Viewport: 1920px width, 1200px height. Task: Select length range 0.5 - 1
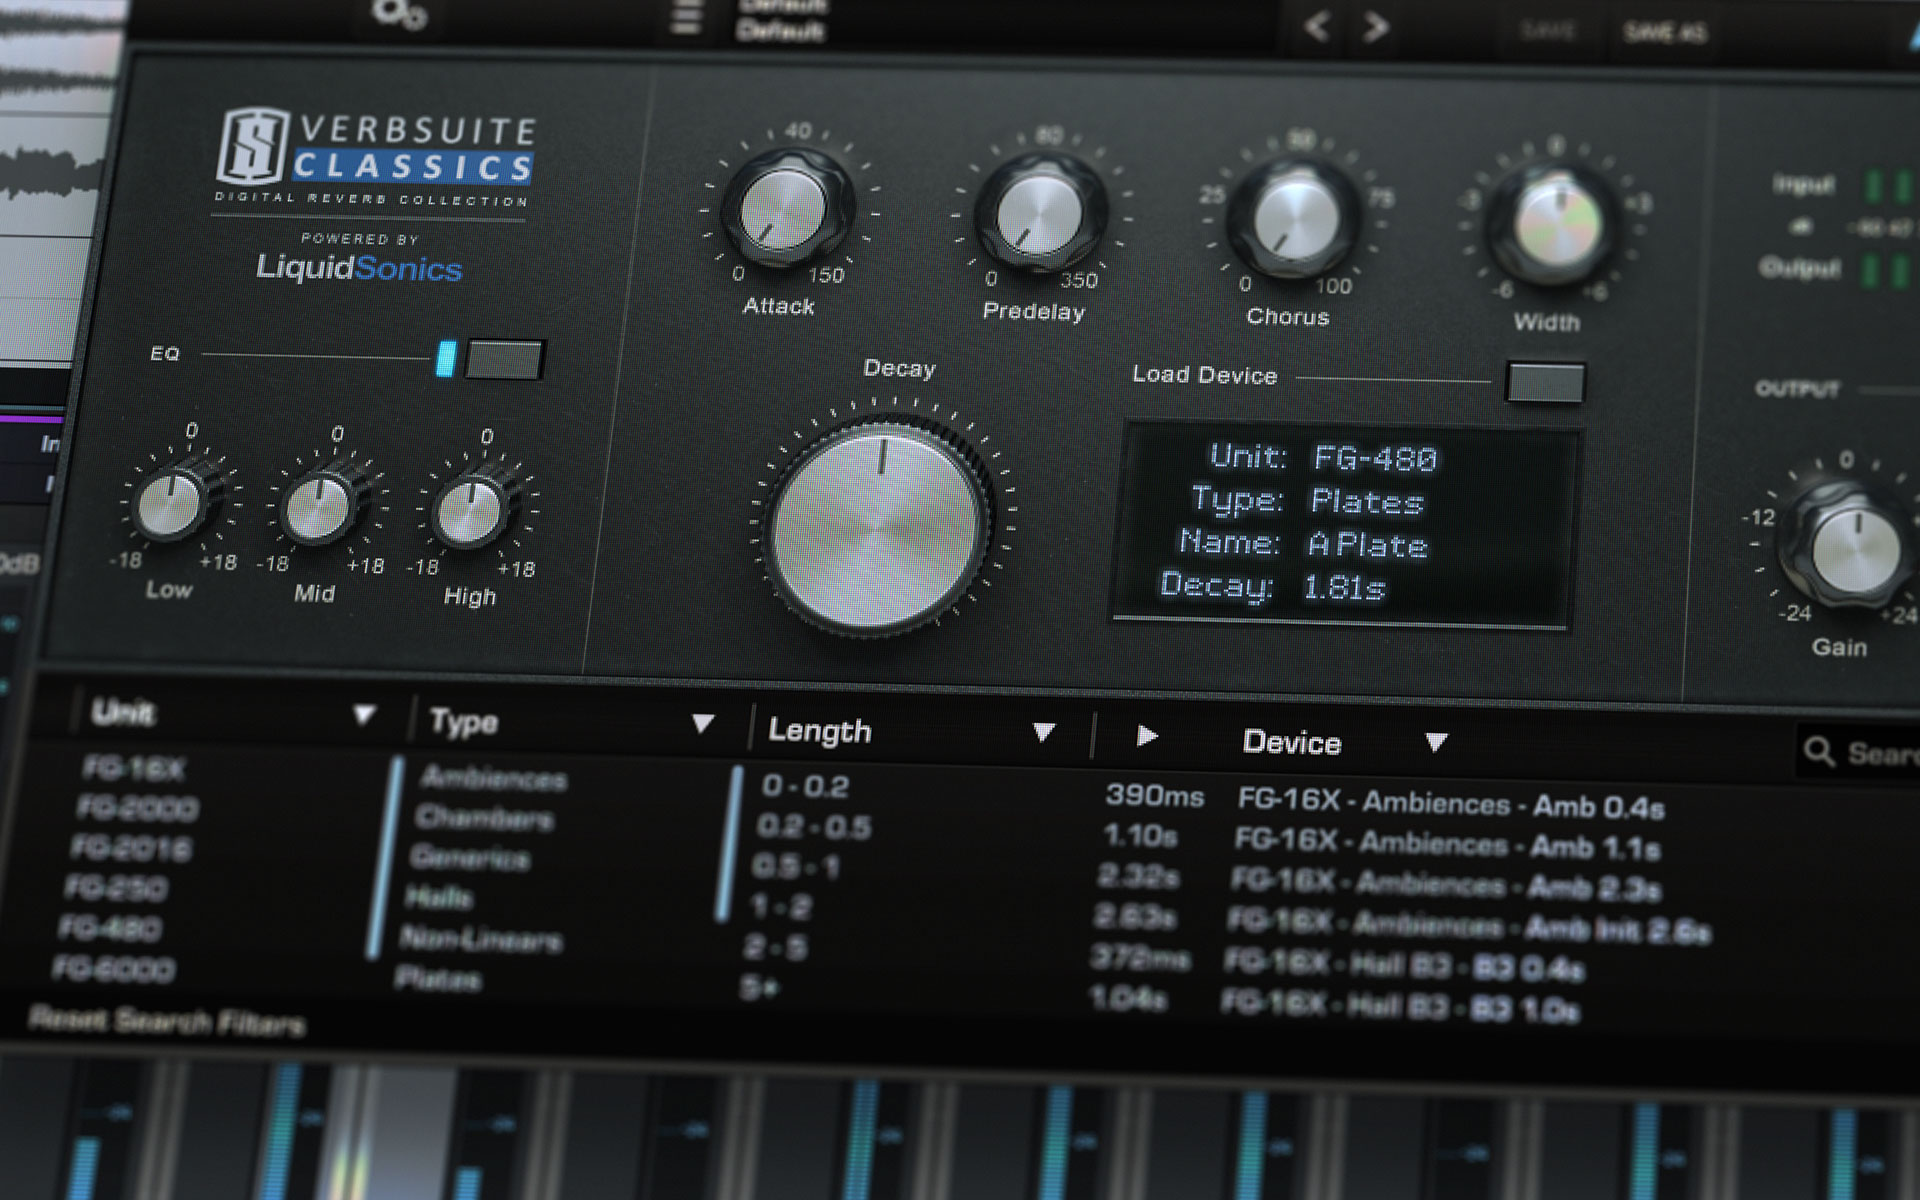(795, 867)
